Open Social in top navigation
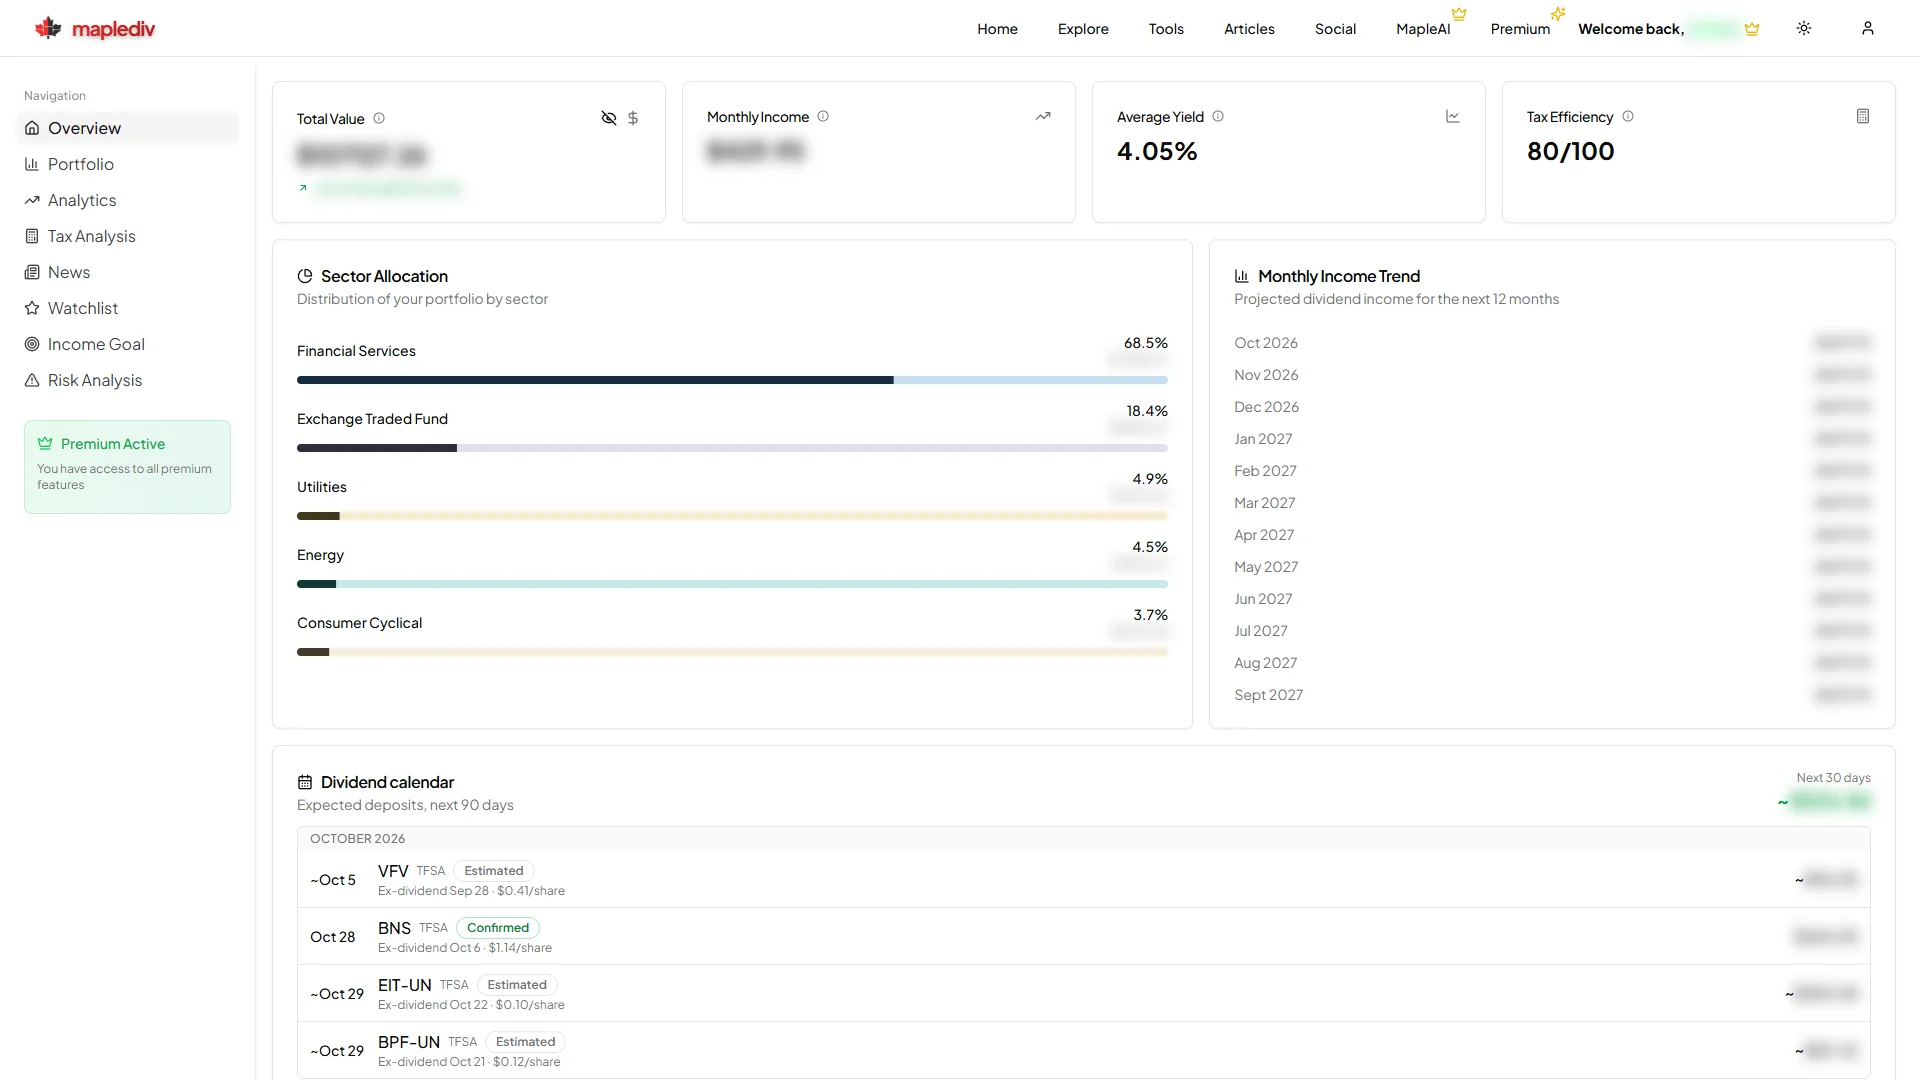 [1335, 29]
